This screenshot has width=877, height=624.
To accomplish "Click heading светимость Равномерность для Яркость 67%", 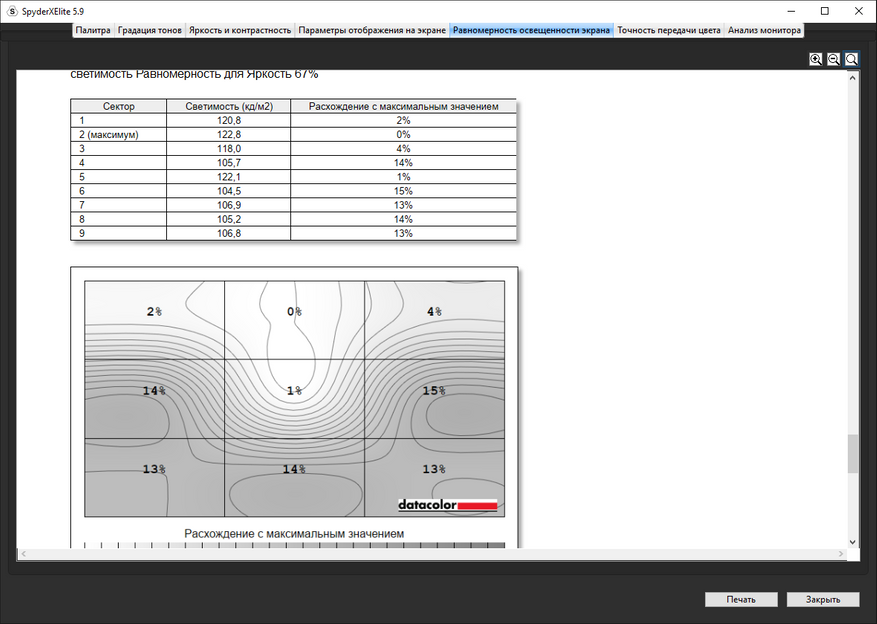I will coord(194,74).
